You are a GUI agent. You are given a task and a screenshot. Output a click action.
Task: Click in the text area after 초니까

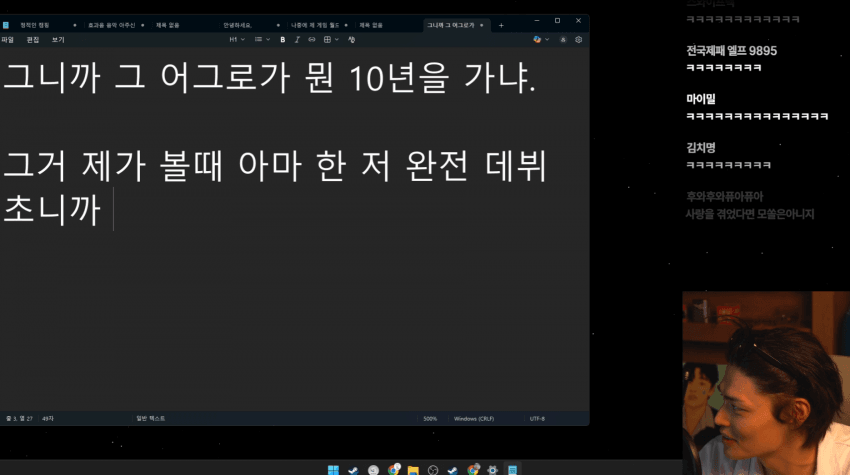pos(113,209)
